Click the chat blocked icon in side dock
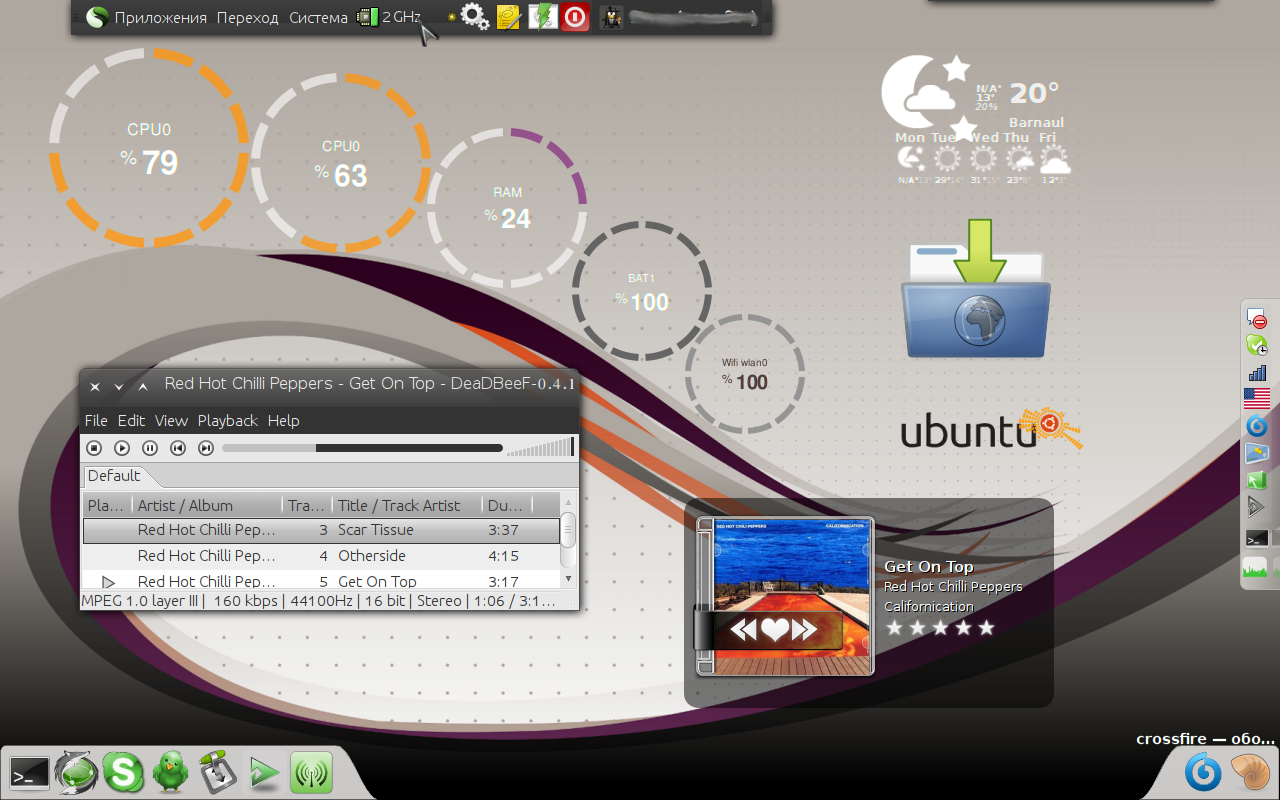The width and height of the screenshot is (1280, 800). click(x=1257, y=319)
